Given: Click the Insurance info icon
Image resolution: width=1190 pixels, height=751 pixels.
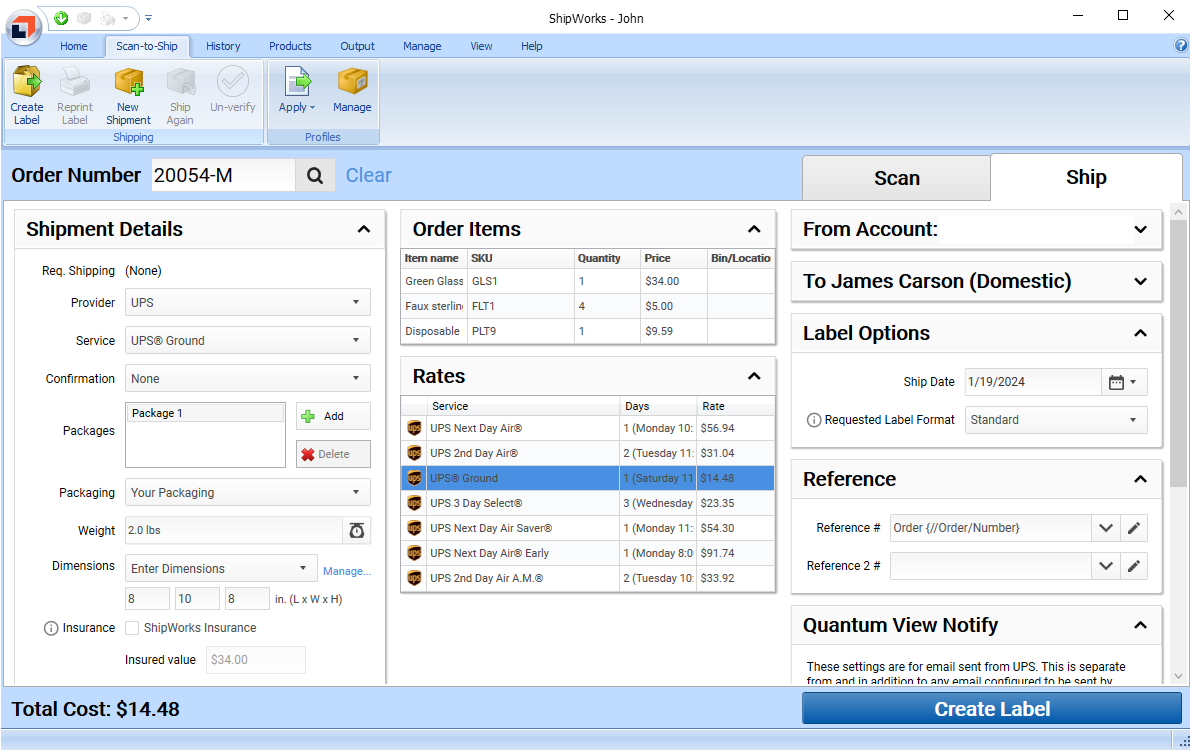Looking at the screenshot, I should pos(51,628).
